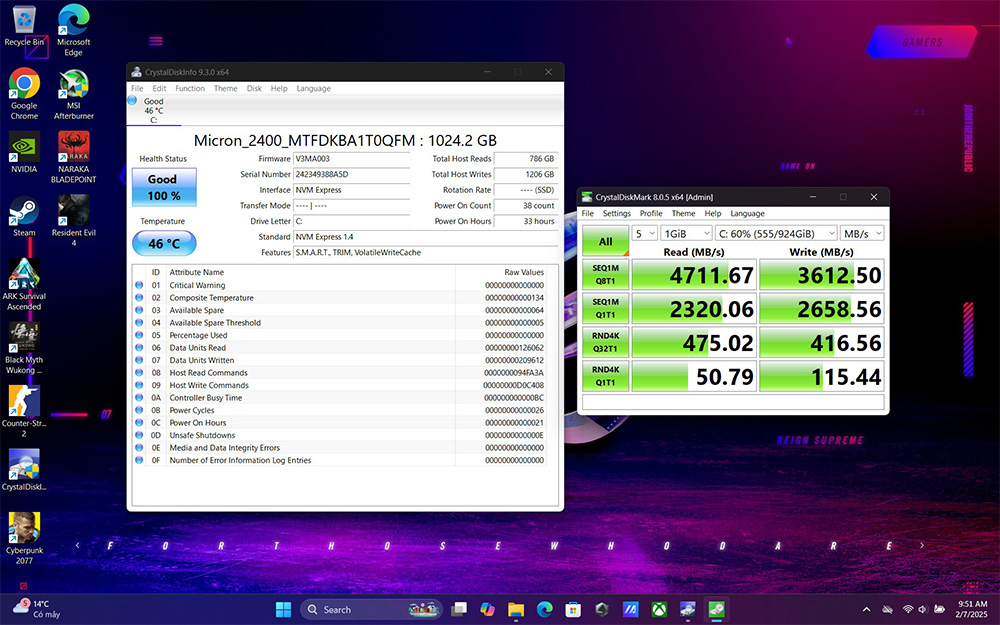
Task: Open the Google Chrome desktop shortcut
Action: tap(24, 85)
